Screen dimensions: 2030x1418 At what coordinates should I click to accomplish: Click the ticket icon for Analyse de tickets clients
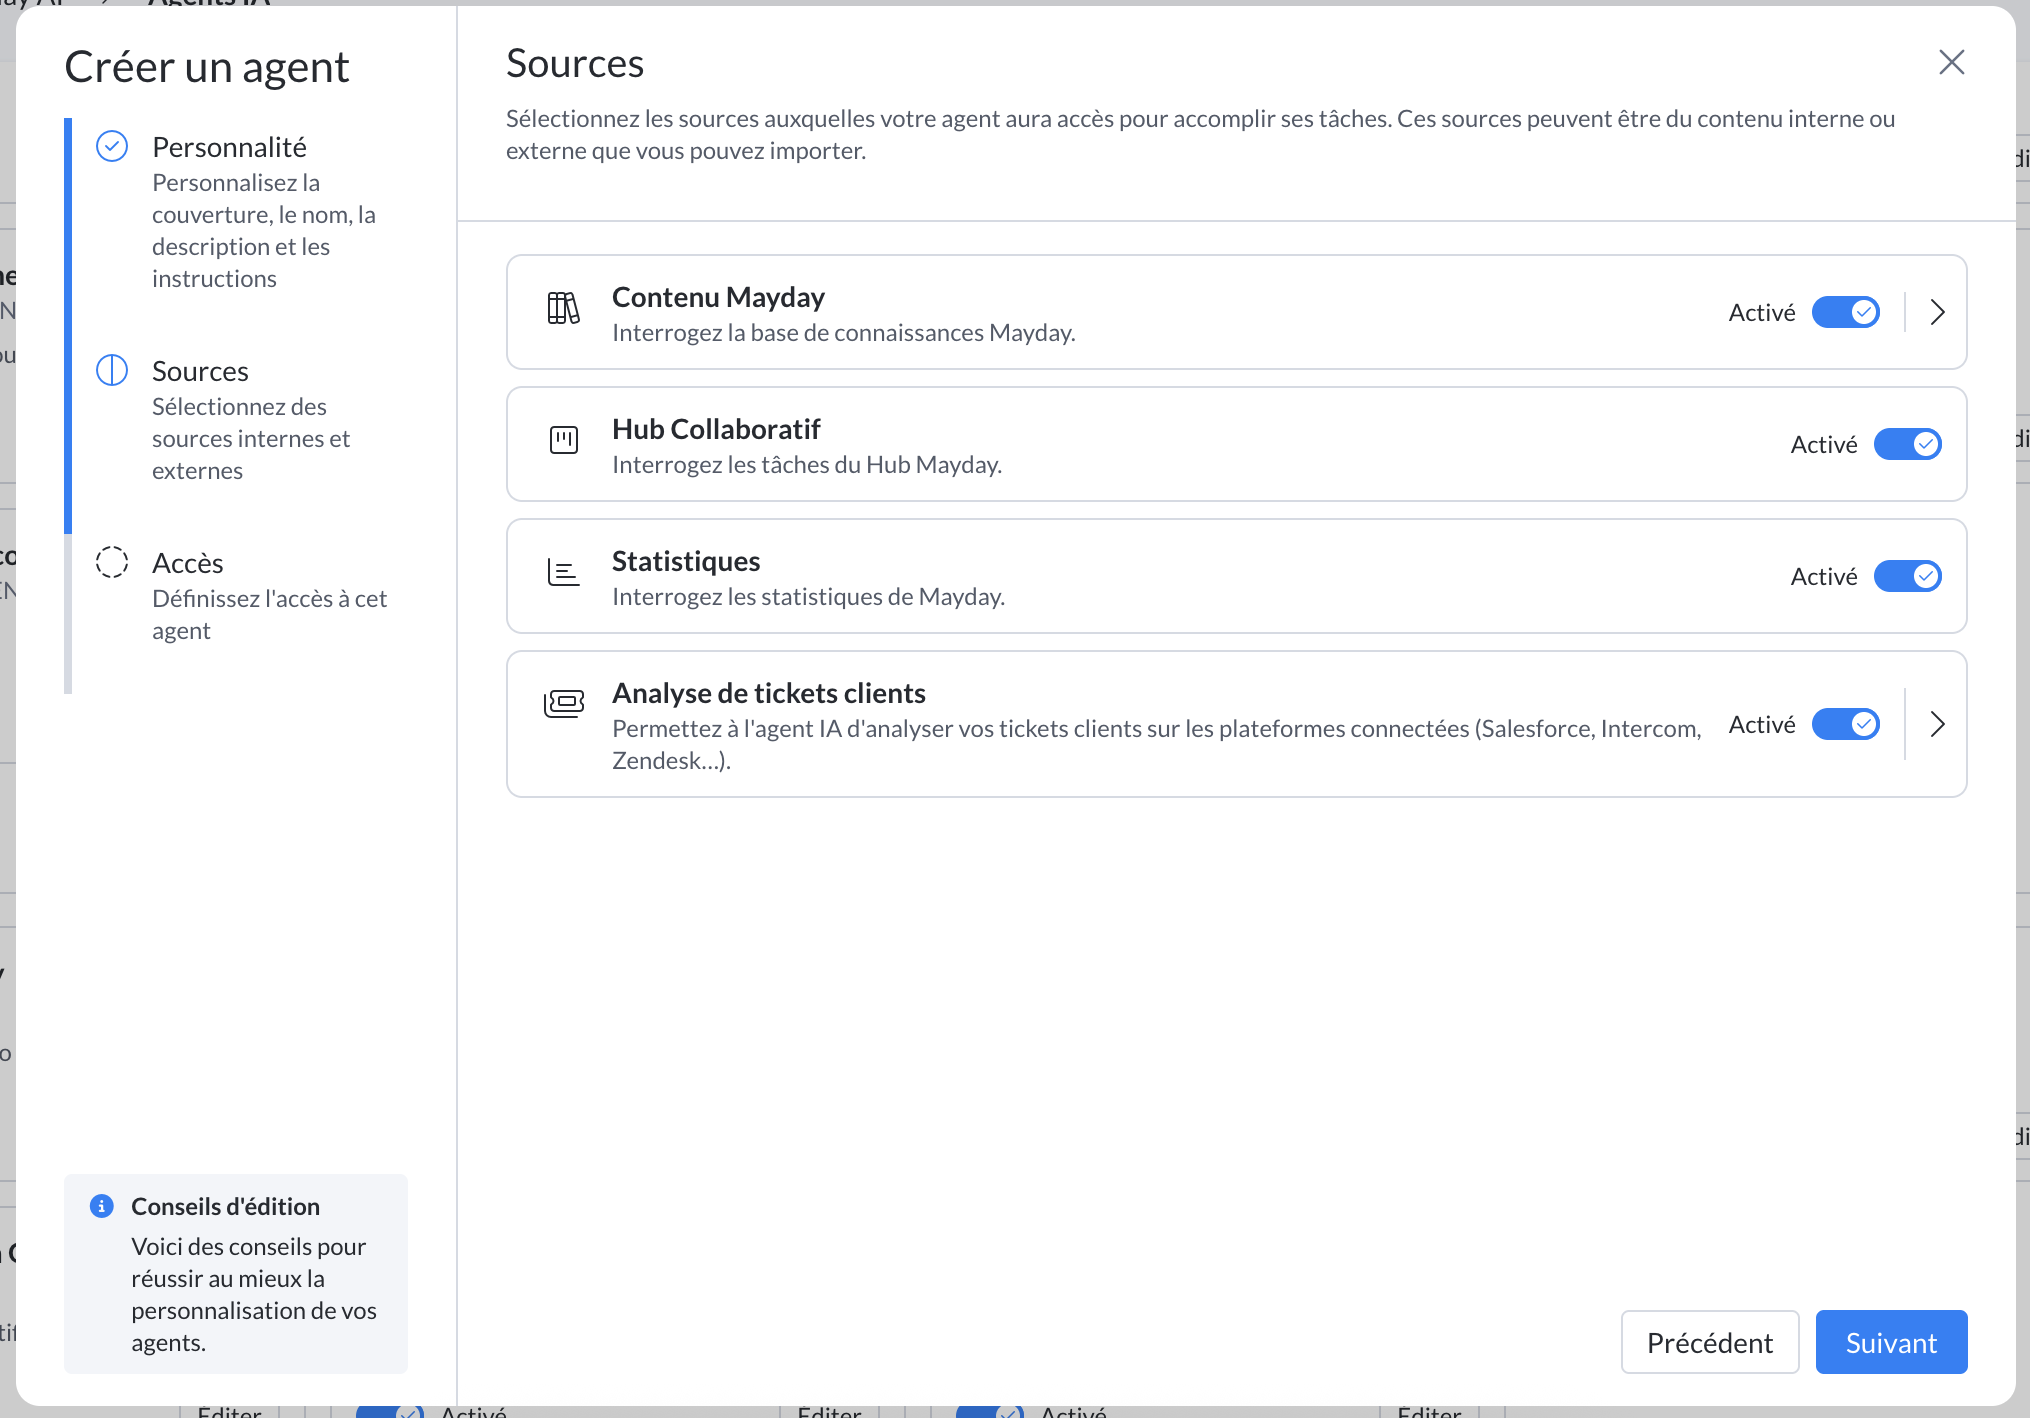click(563, 704)
